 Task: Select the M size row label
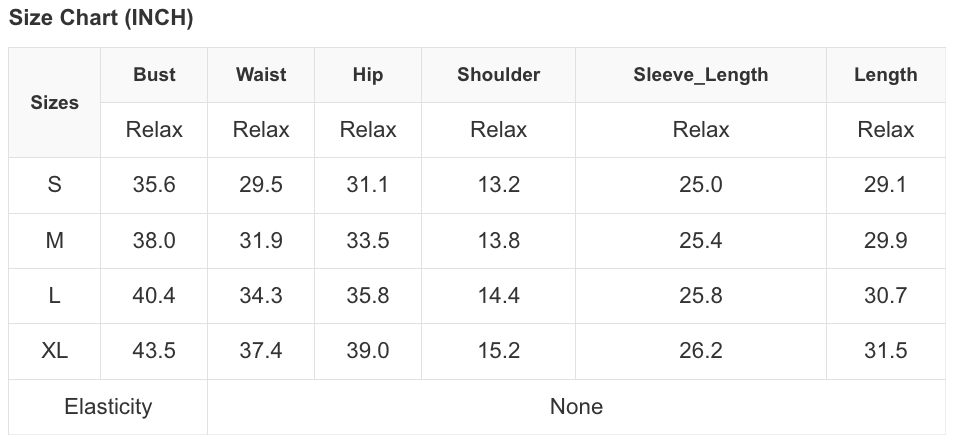(x=55, y=240)
